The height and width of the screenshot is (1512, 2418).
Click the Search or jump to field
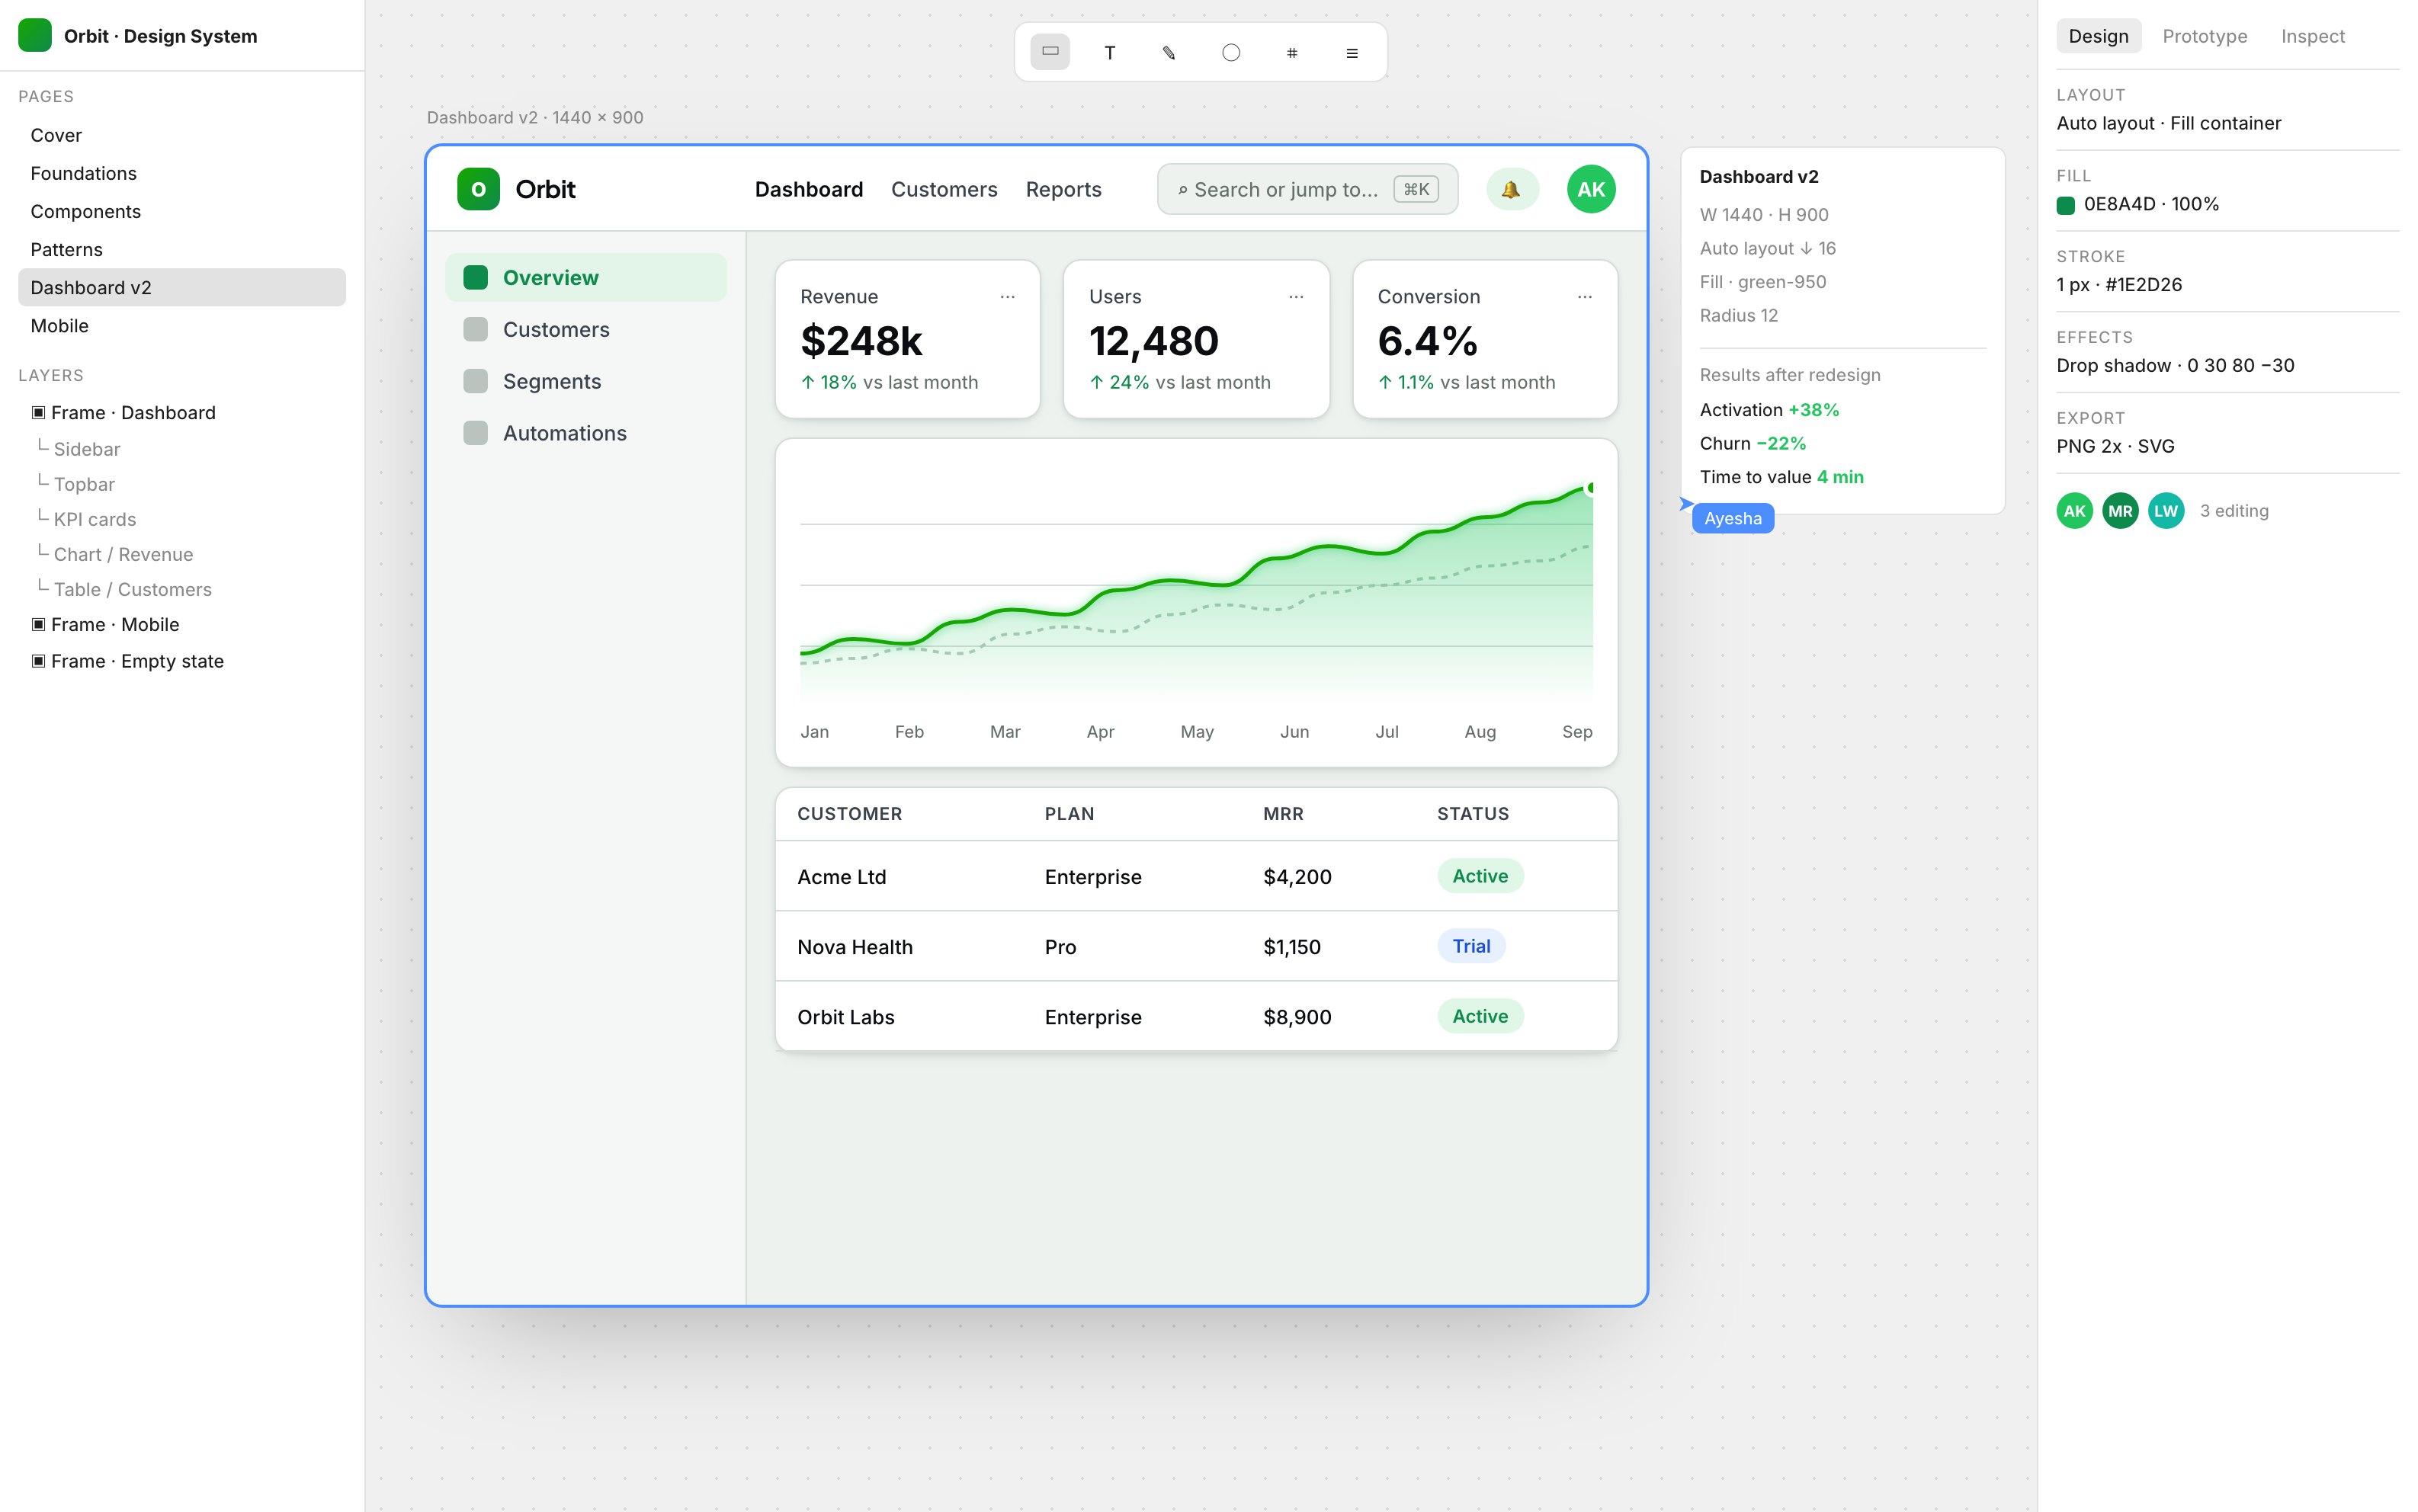[1307, 189]
